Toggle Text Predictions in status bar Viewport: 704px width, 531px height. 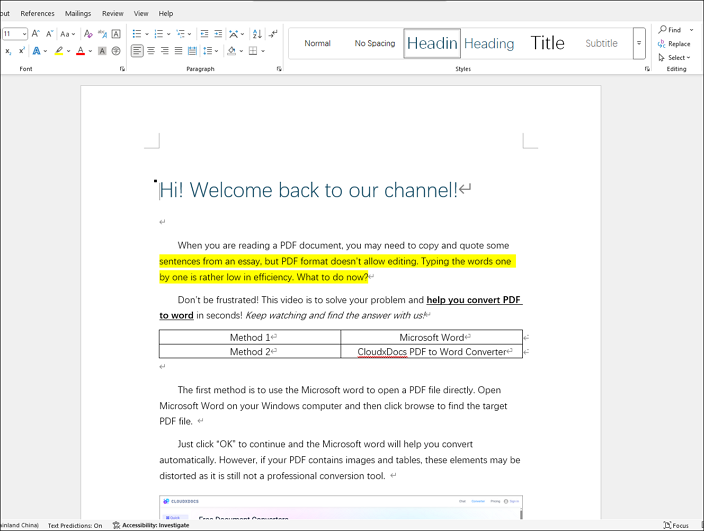[75, 525]
